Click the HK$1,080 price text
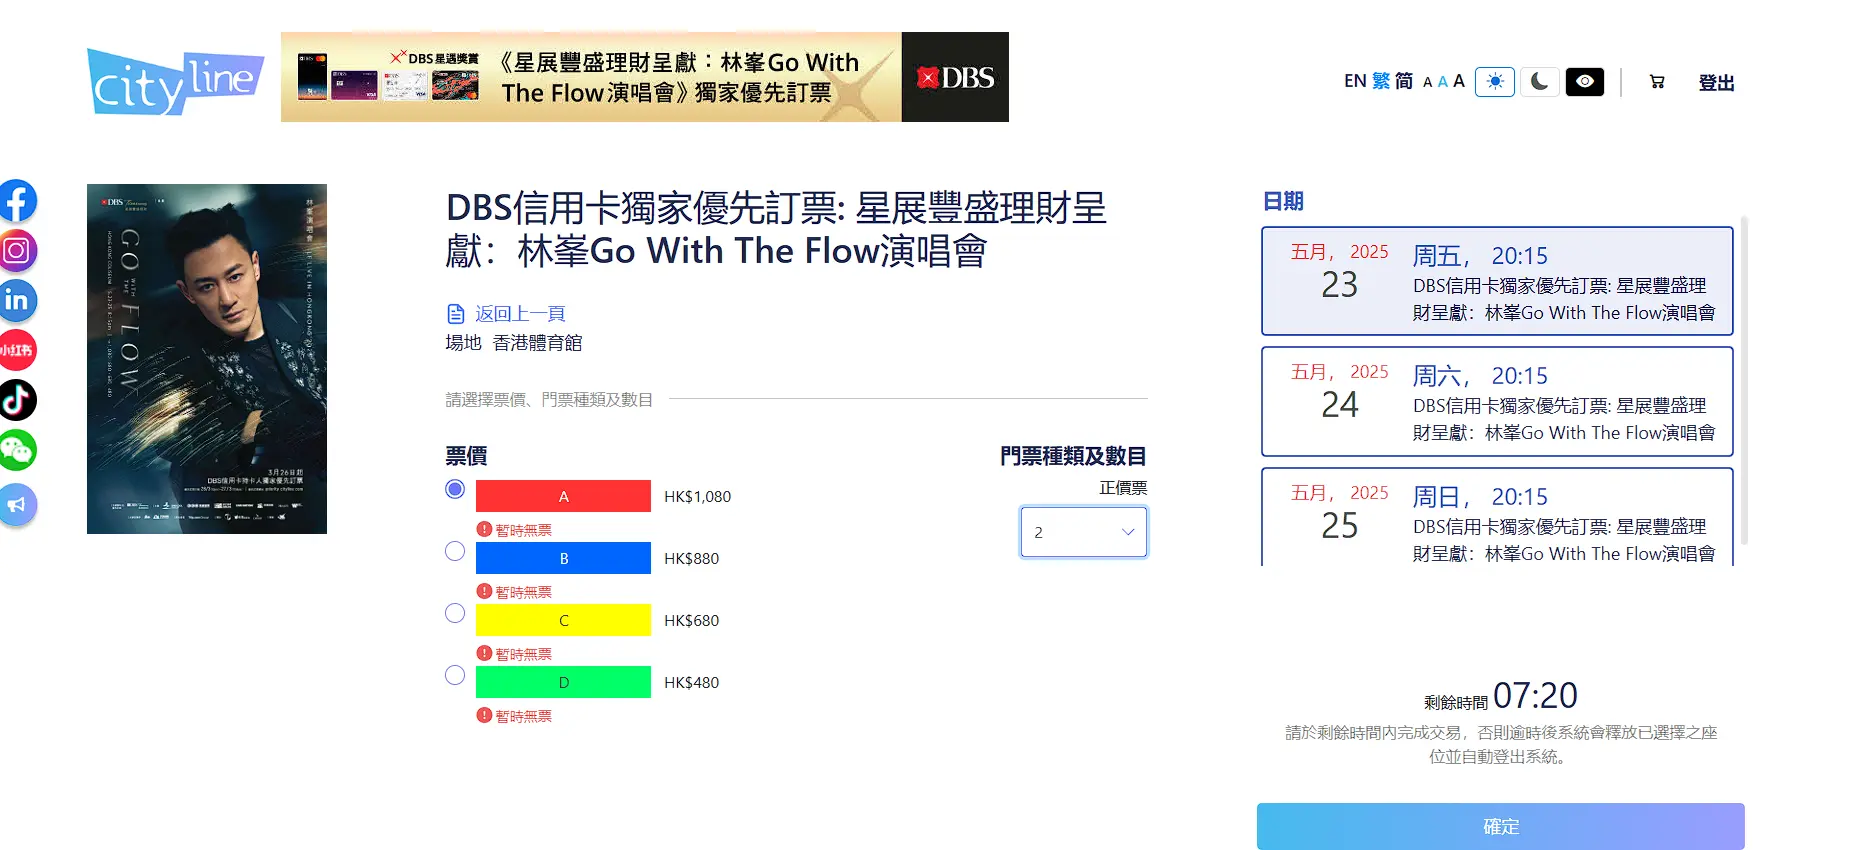The image size is (1867, 850). coord(698,496)
